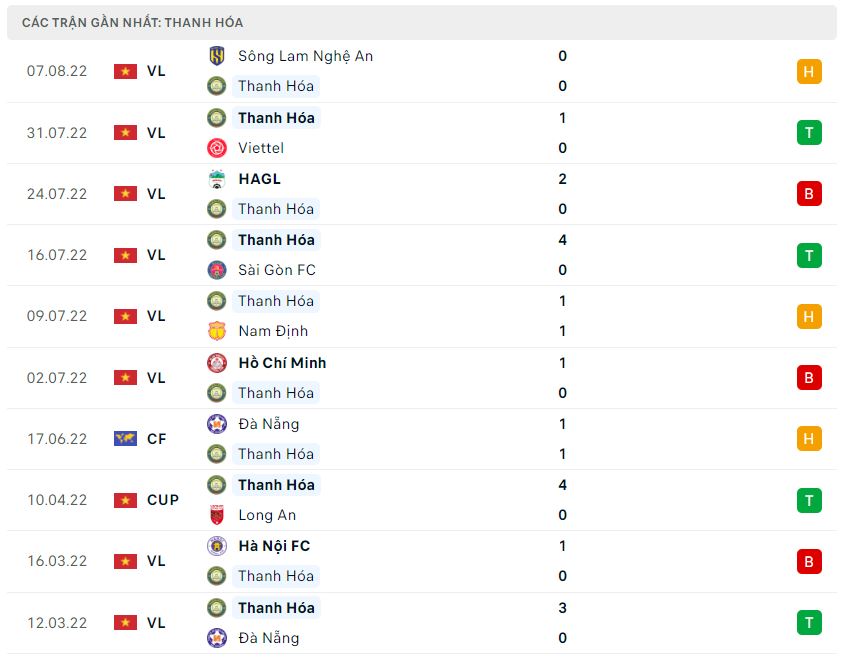Image resolution: width=846 pixels, height=666 pixels.
Task: Click the 'Các trận gần nhất: Thanh Hóa' header
Action: (x=132, y=22)
